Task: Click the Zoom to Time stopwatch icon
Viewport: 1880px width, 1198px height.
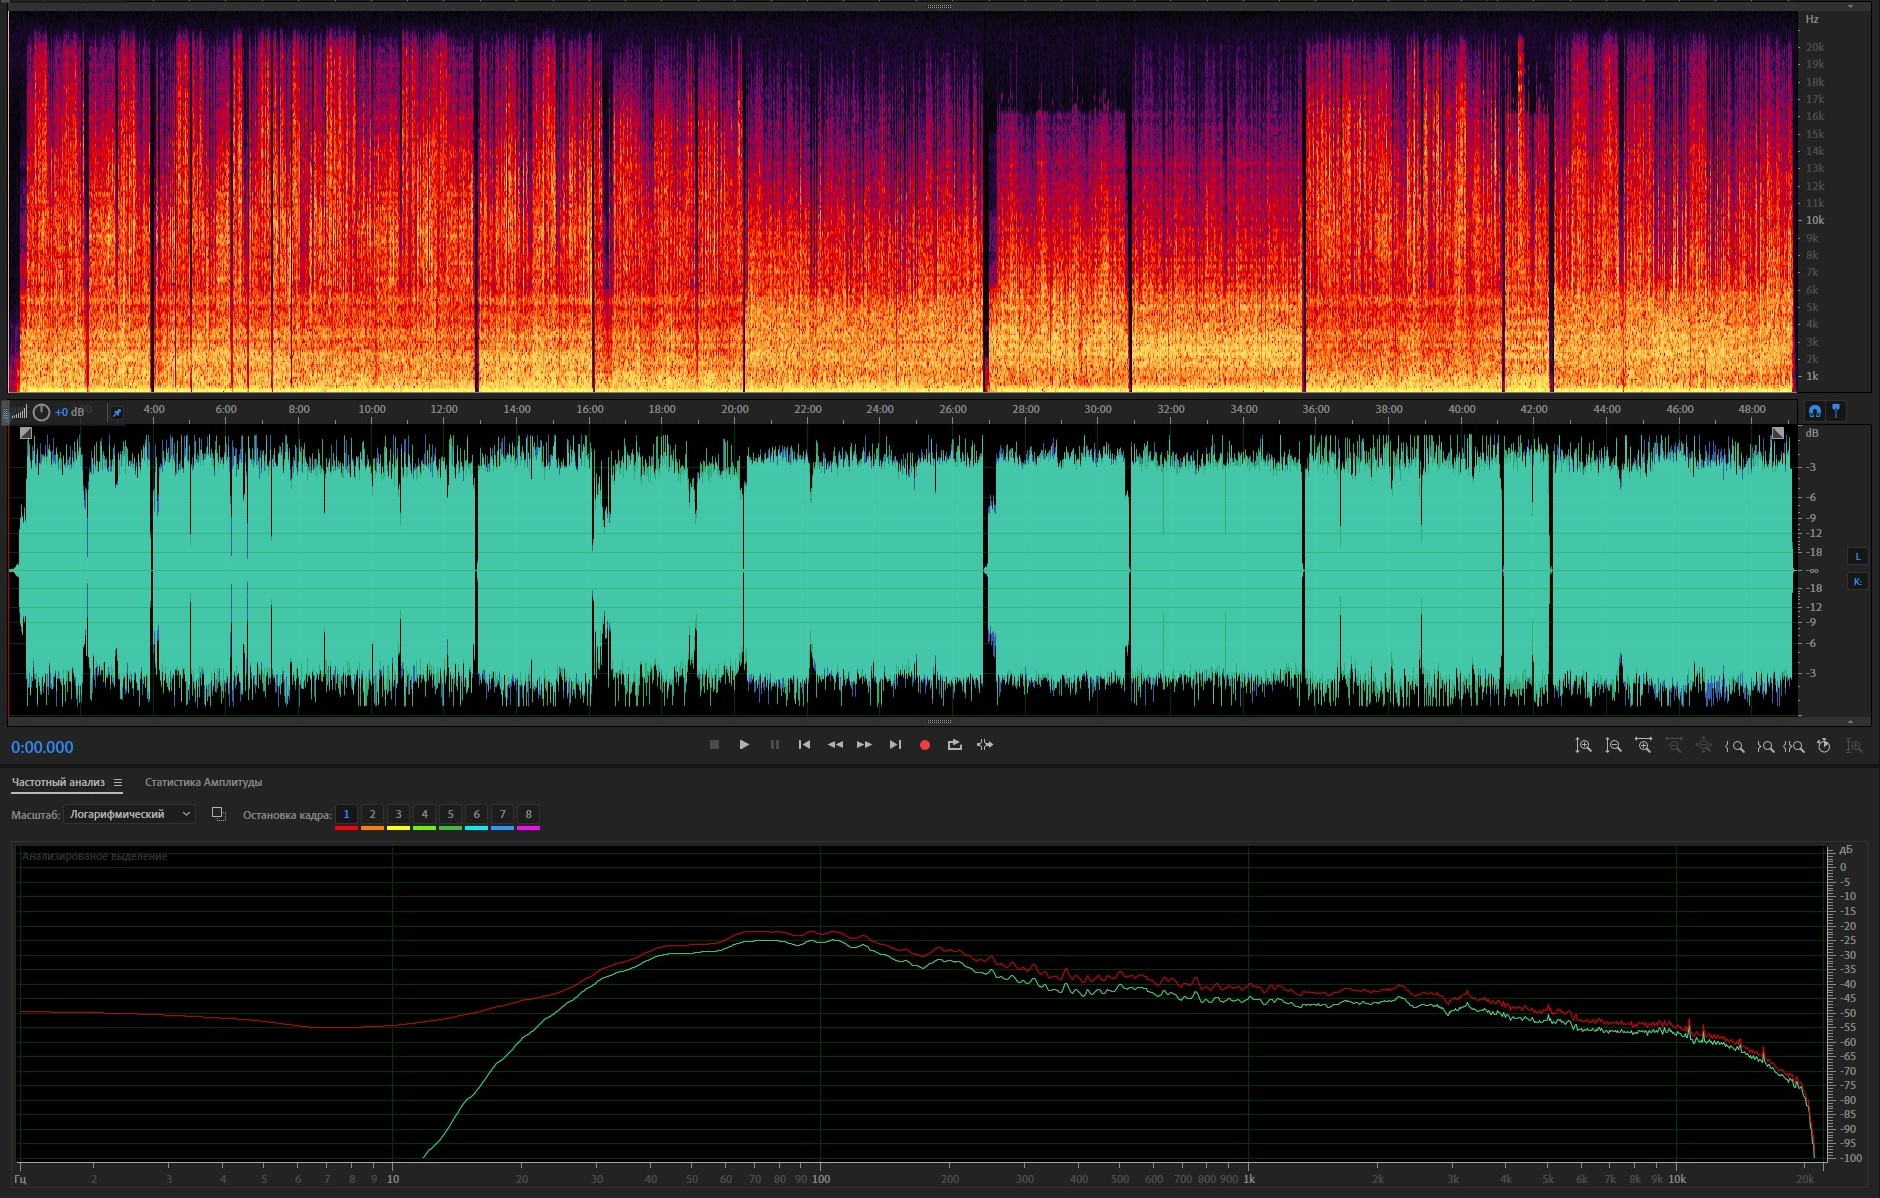Action: pyautogui.click(x=1824, y=746)
